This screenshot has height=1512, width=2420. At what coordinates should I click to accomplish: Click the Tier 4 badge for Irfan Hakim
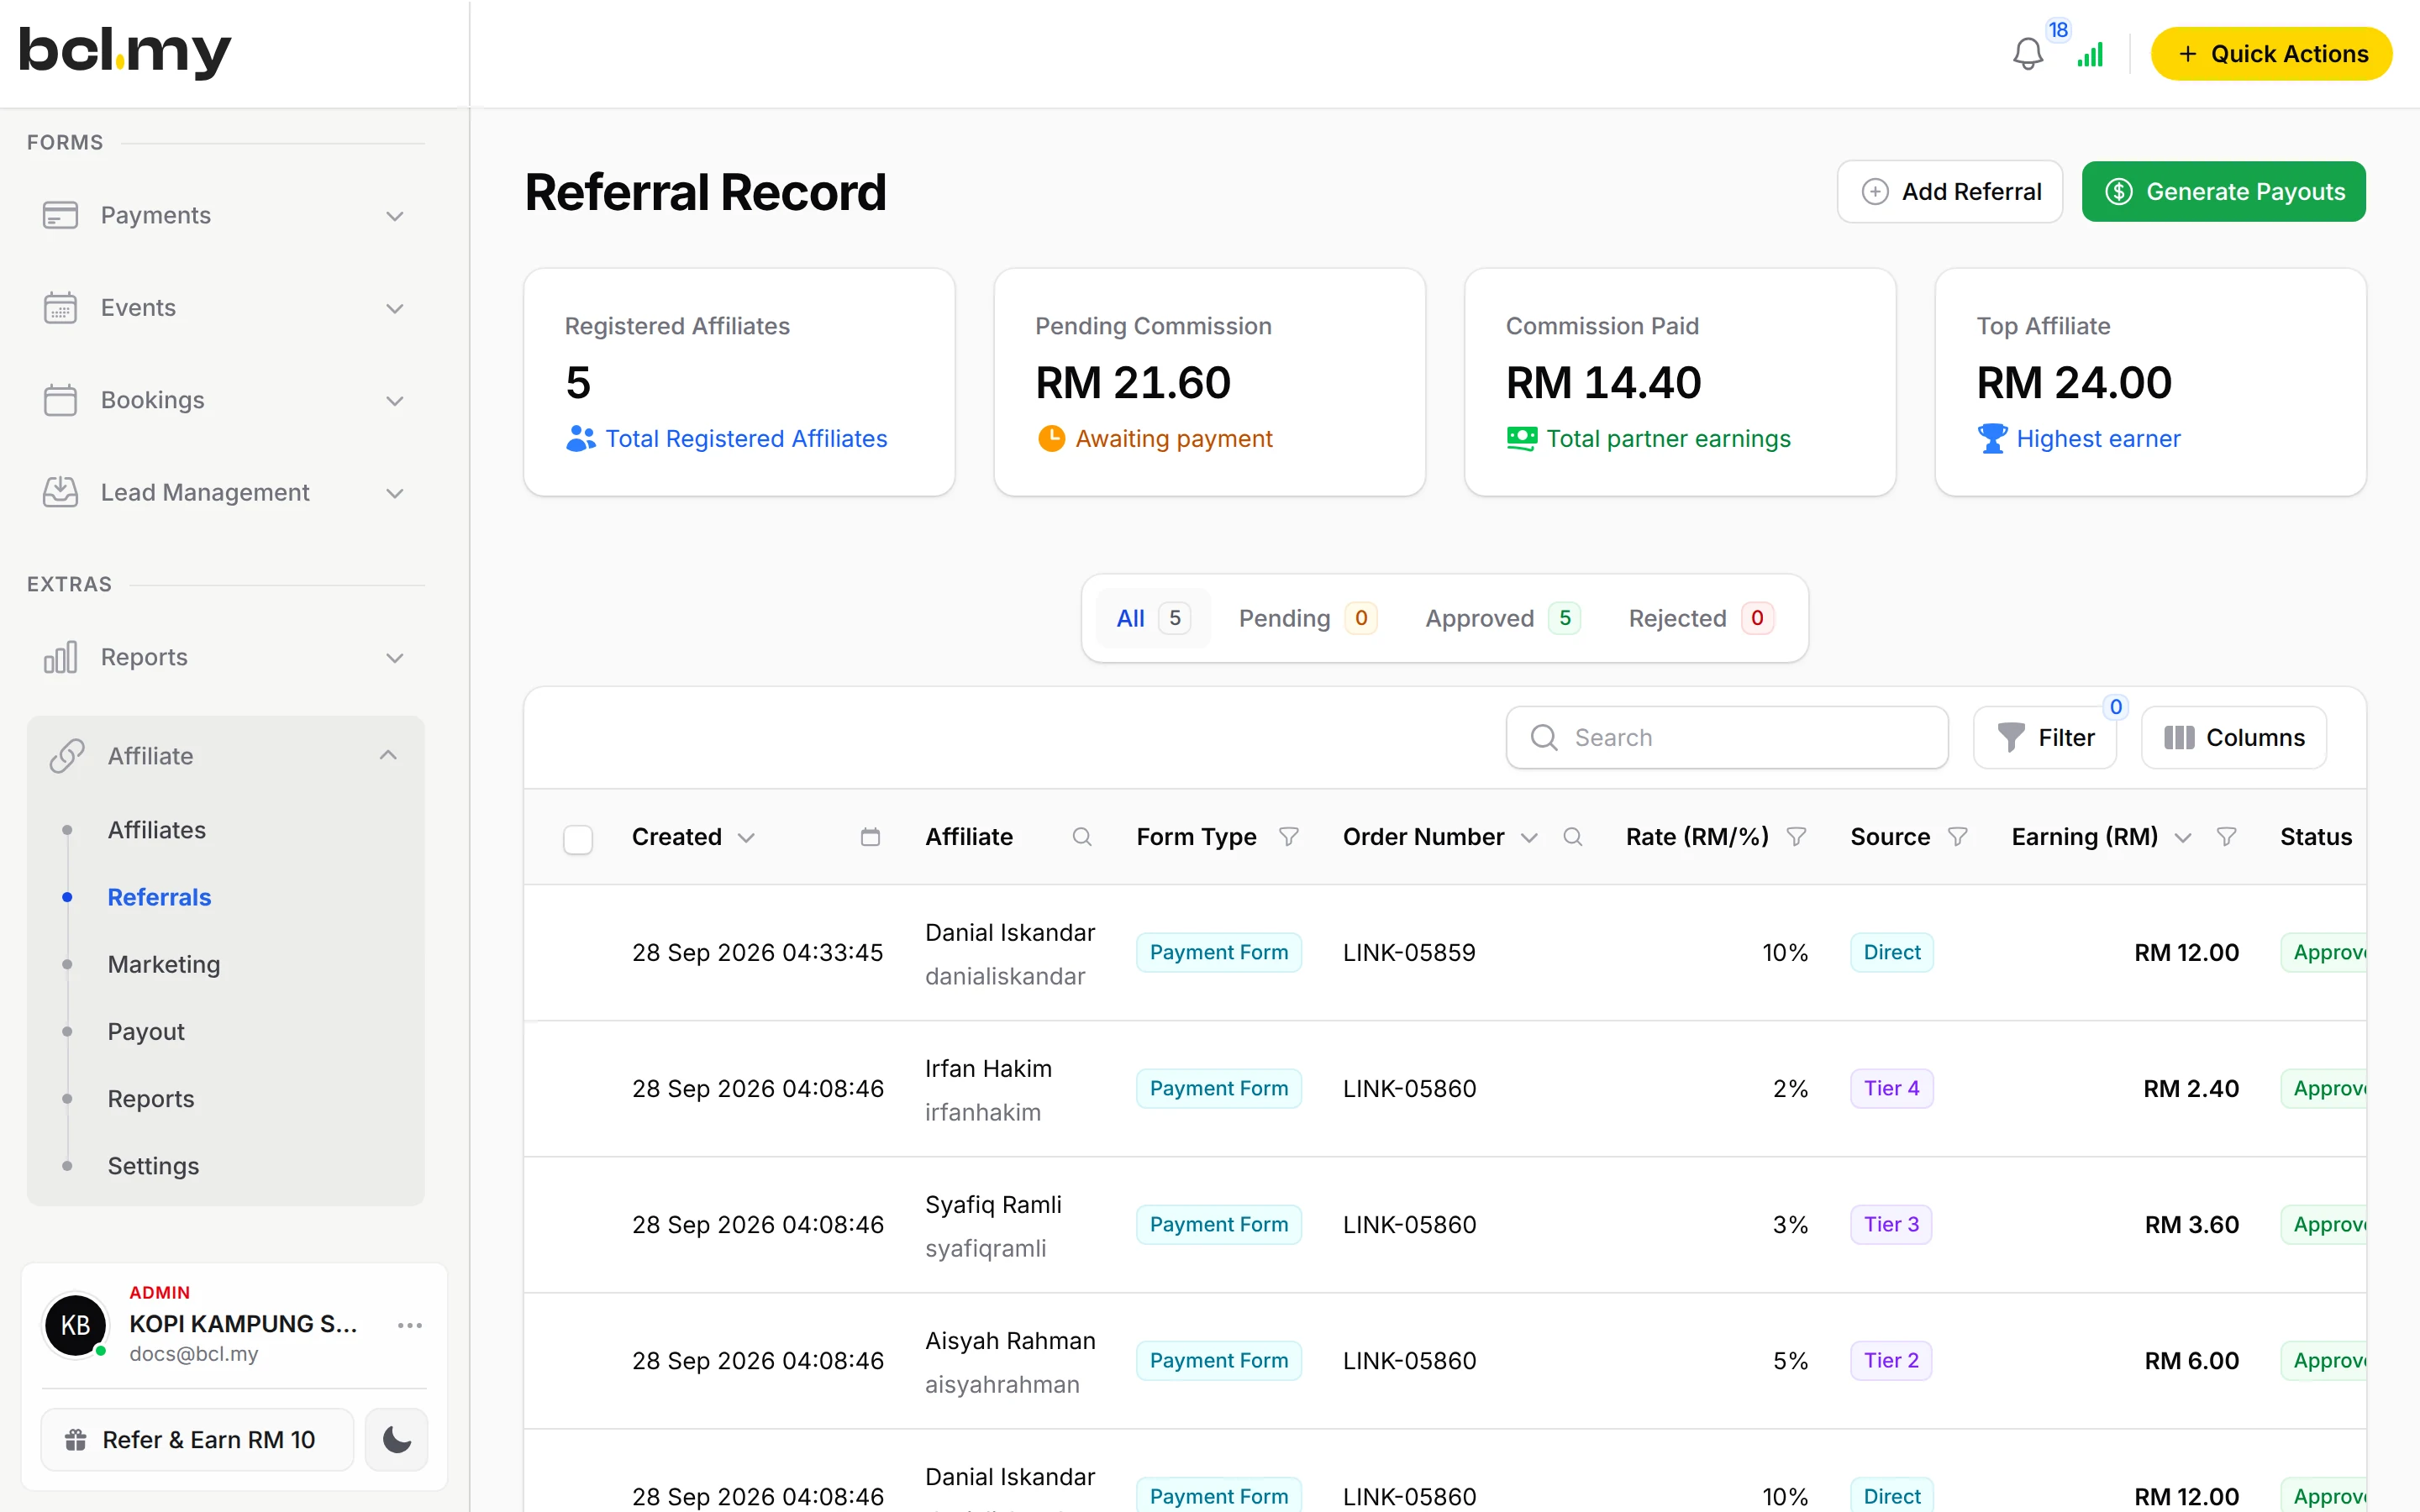point(1892,1088)
